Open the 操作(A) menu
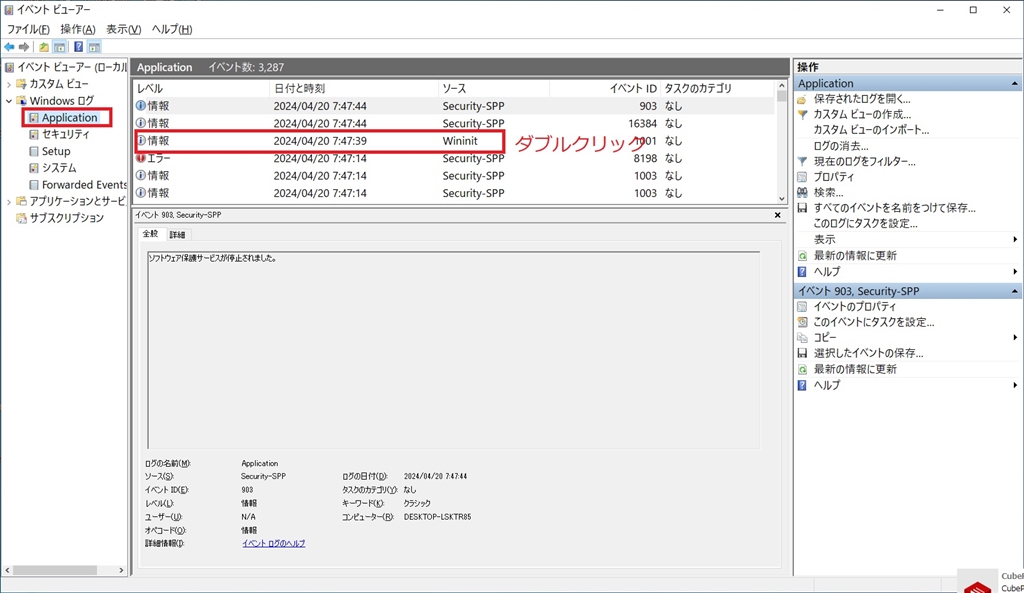The image size is (1024, 593). click(x=78, y=29)
